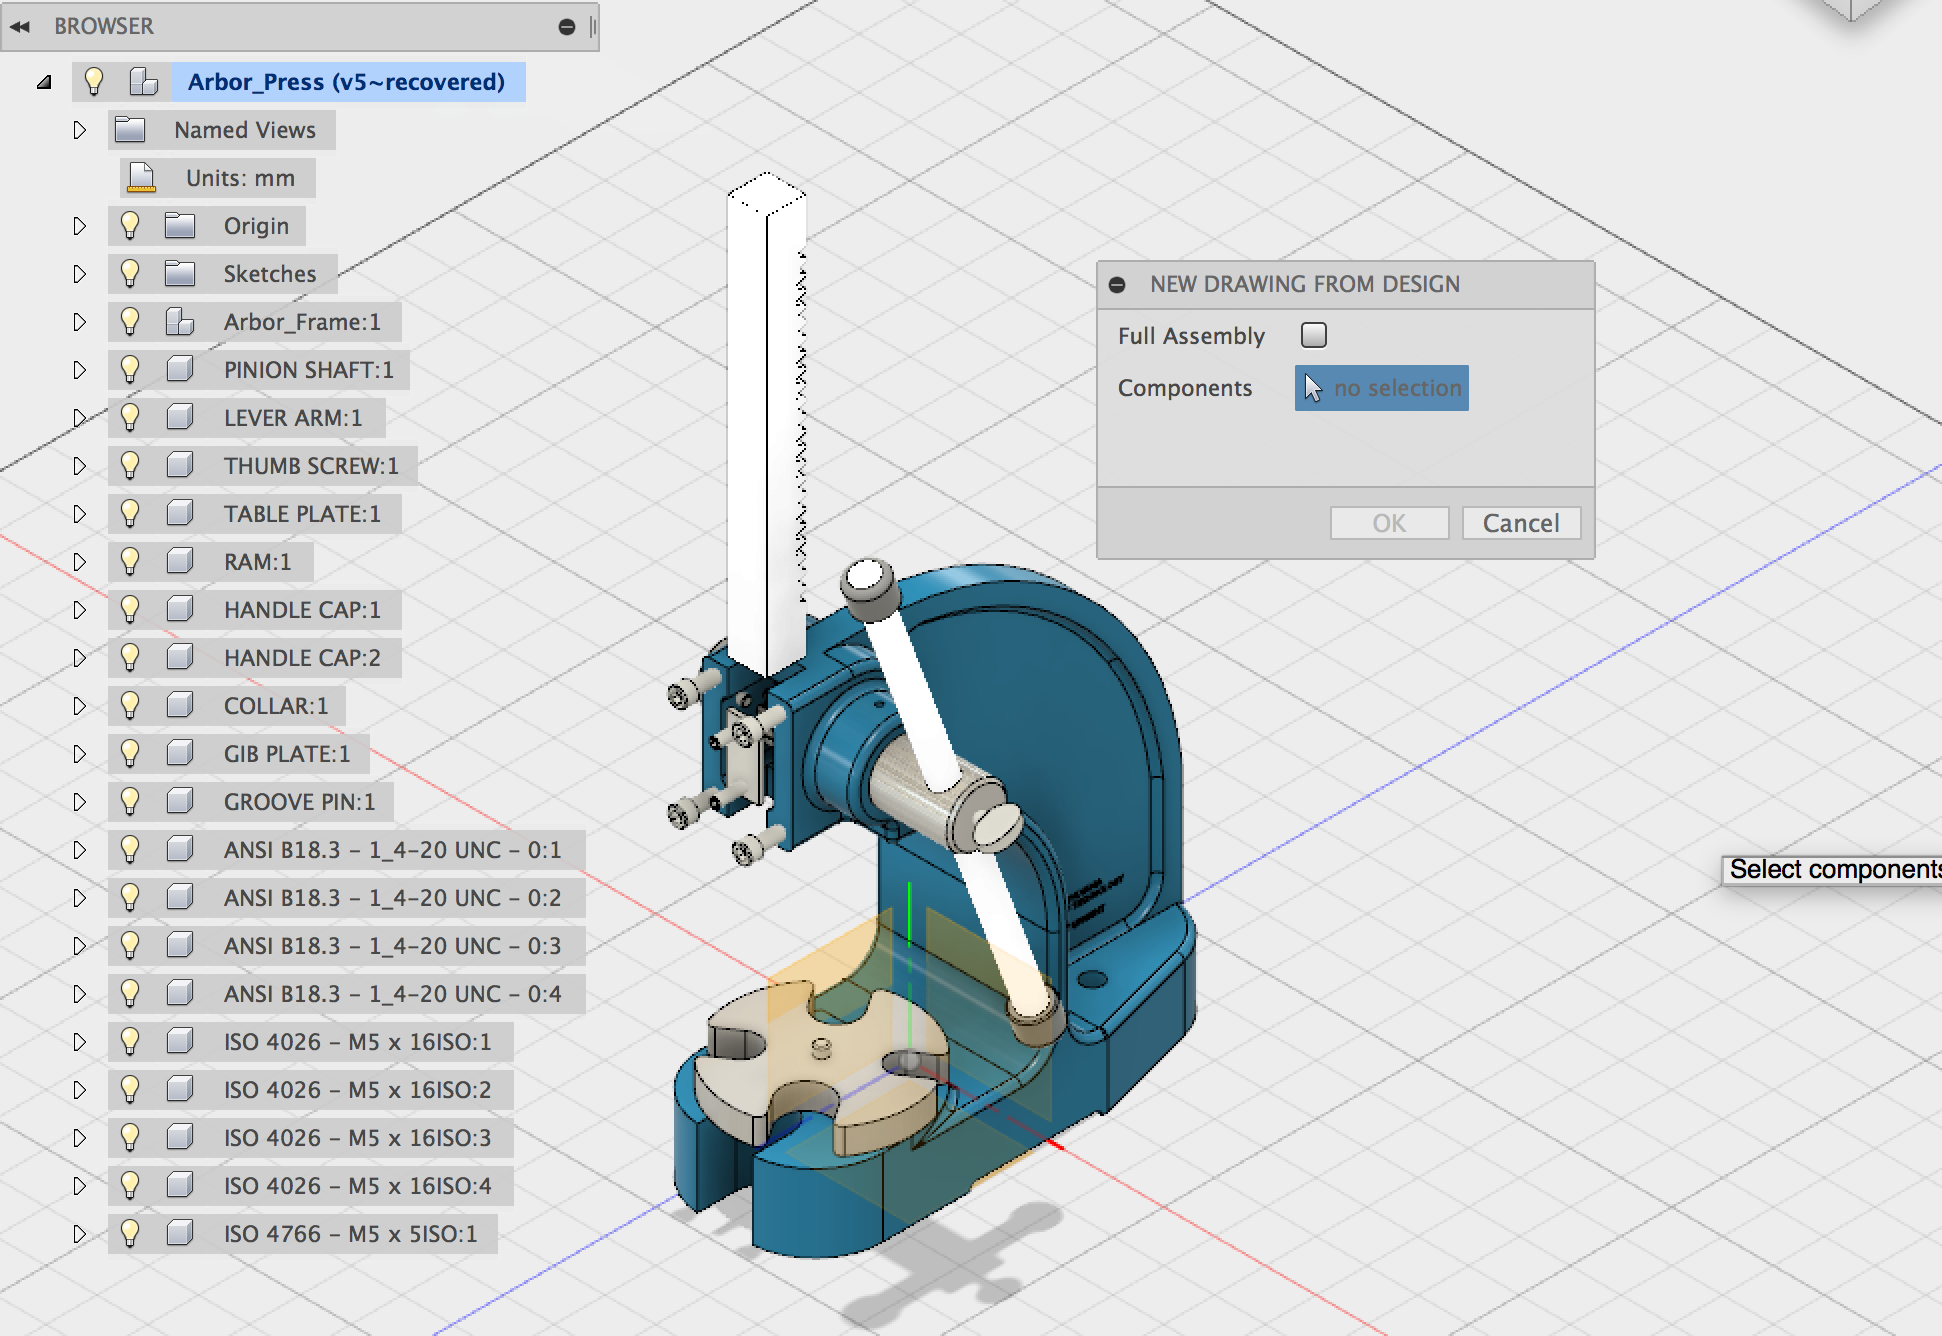Collapse the browser panel with double arrows
1942x1336 pixels.
20,27
